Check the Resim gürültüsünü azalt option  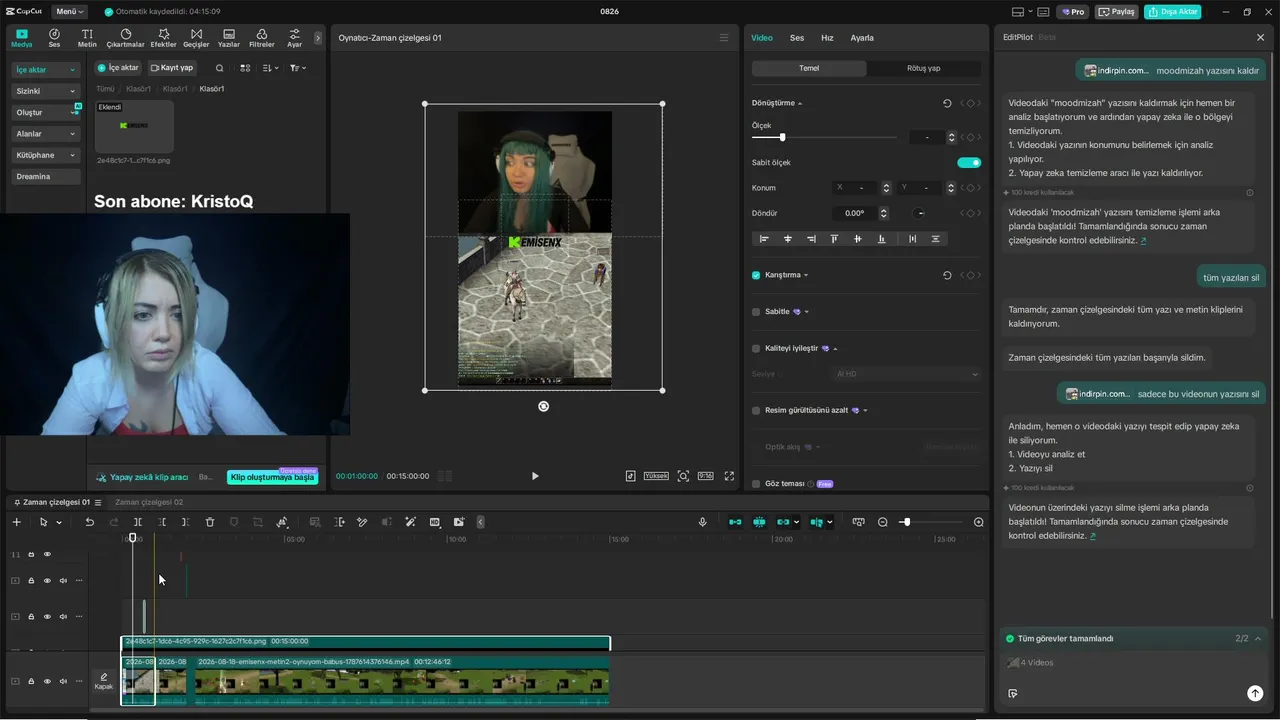756,410
